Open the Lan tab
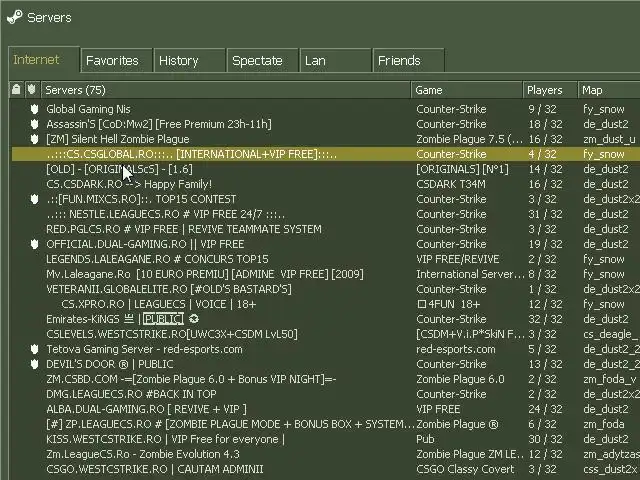 pyautogui.click(x=336, y=60)
